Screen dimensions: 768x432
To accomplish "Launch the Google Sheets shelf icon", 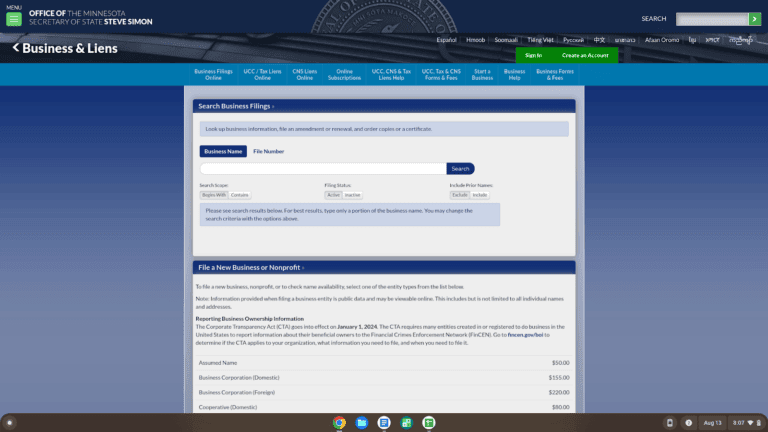I will [x=428, y=423].
